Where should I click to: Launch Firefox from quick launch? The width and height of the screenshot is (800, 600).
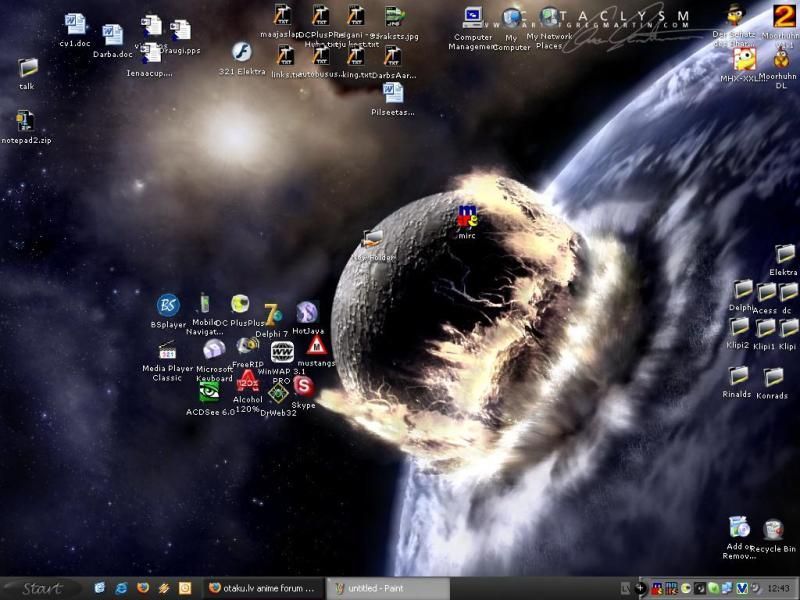point(143,588)
